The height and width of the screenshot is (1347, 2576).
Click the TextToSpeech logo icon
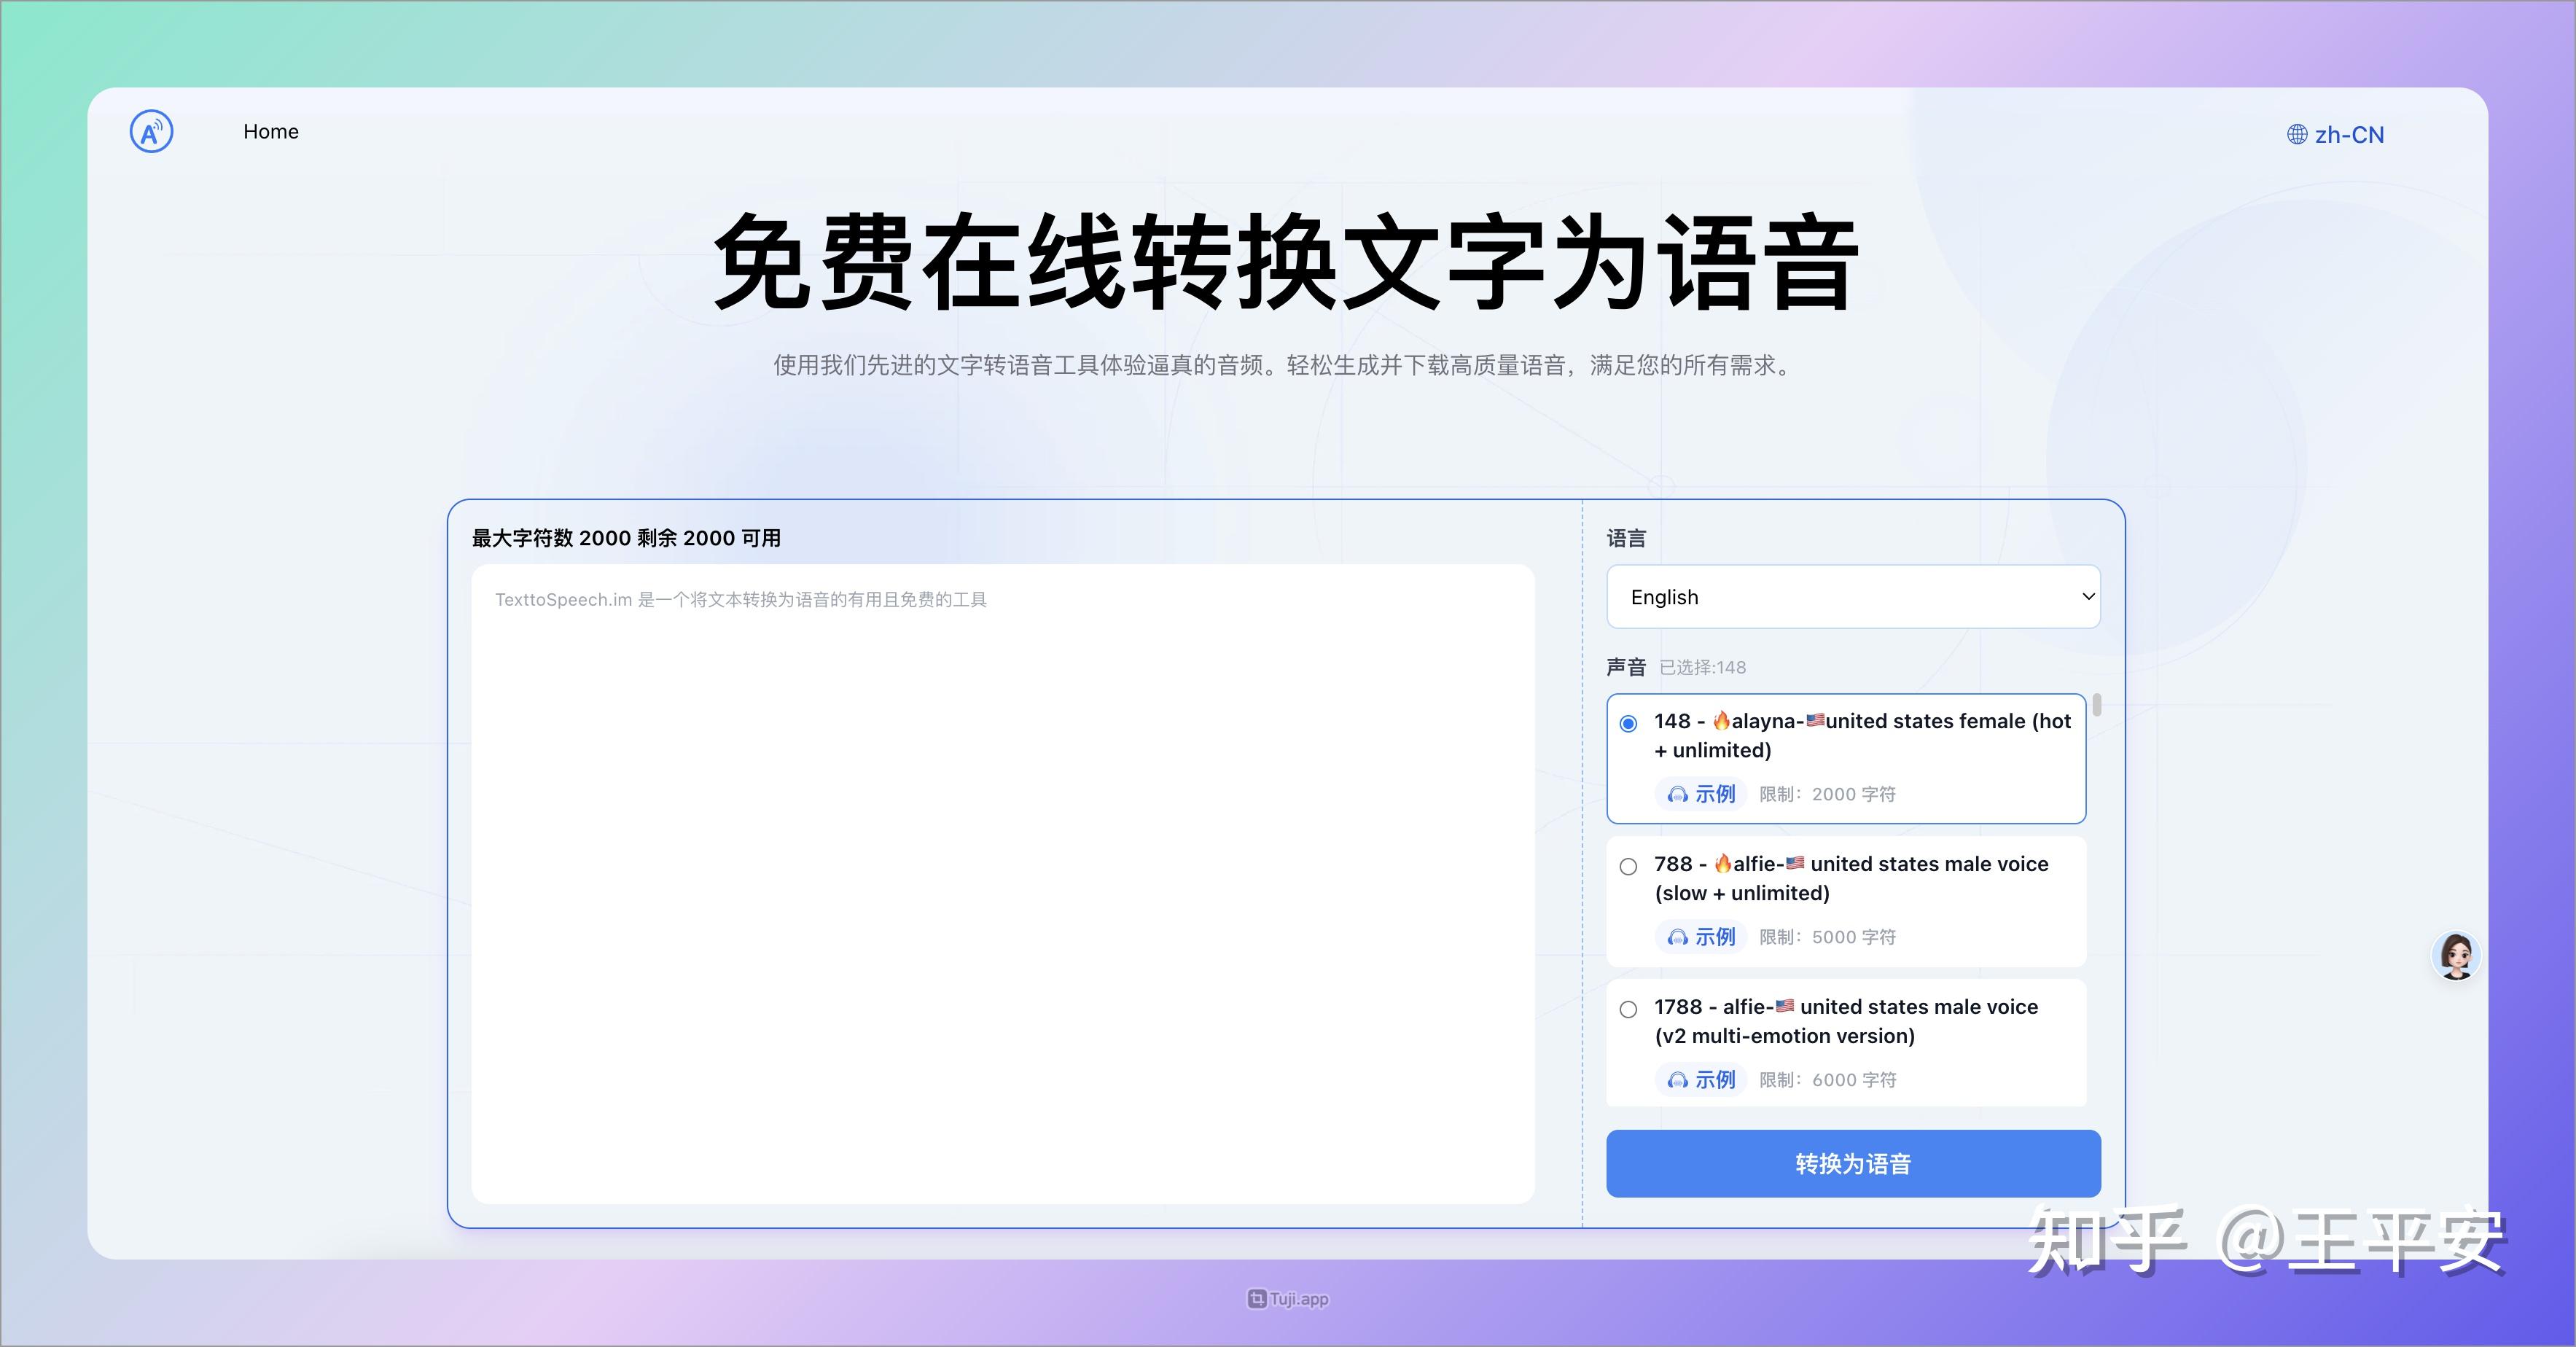point(151,132)
